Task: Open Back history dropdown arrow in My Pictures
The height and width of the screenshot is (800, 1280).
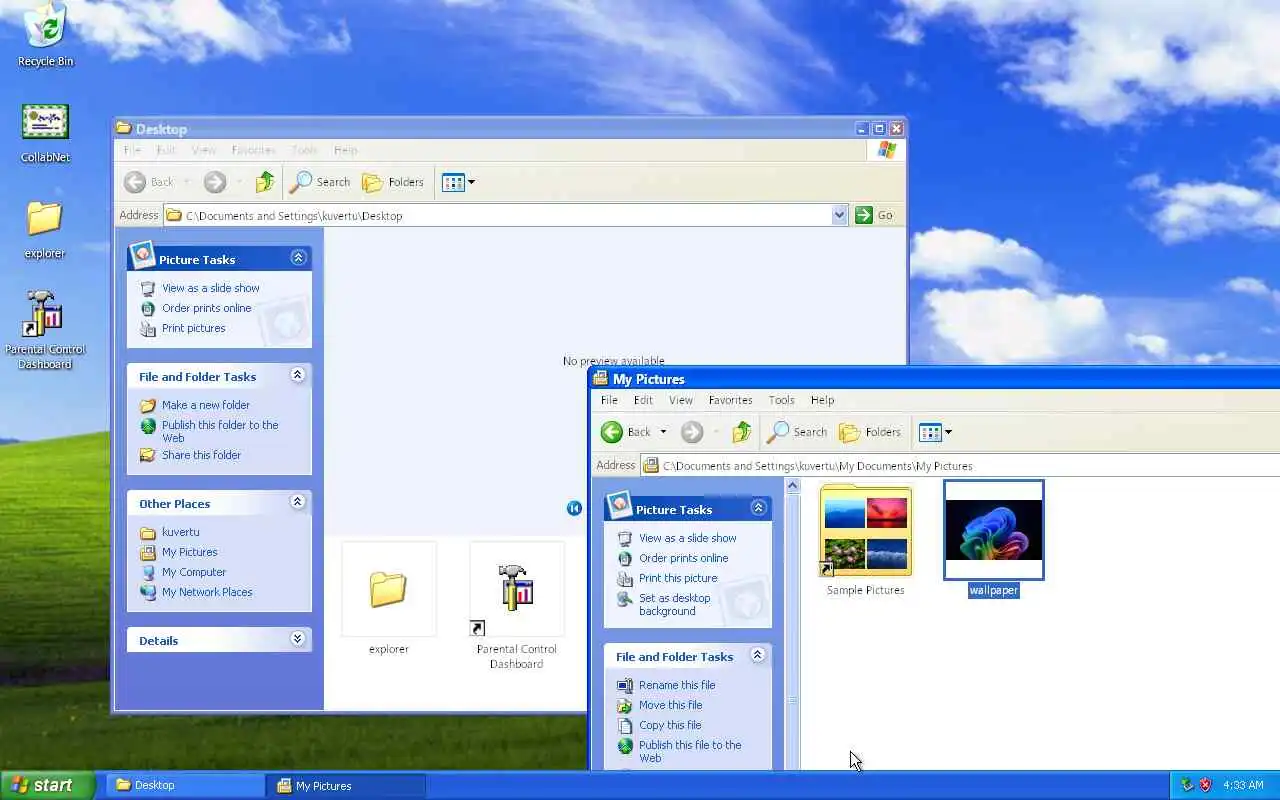Action: (x=662, y=432)
